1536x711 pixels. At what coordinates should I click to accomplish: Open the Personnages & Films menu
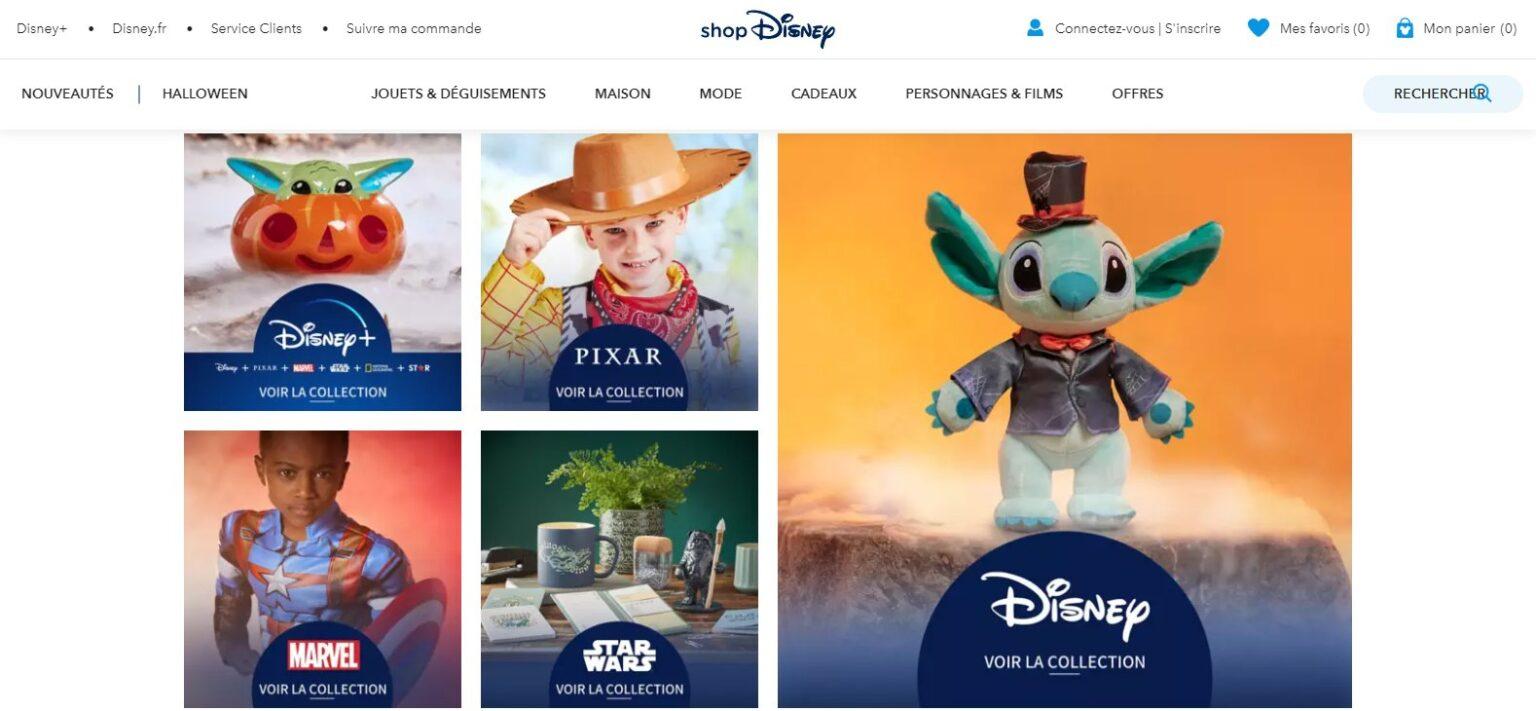click(x=984, y=93)
